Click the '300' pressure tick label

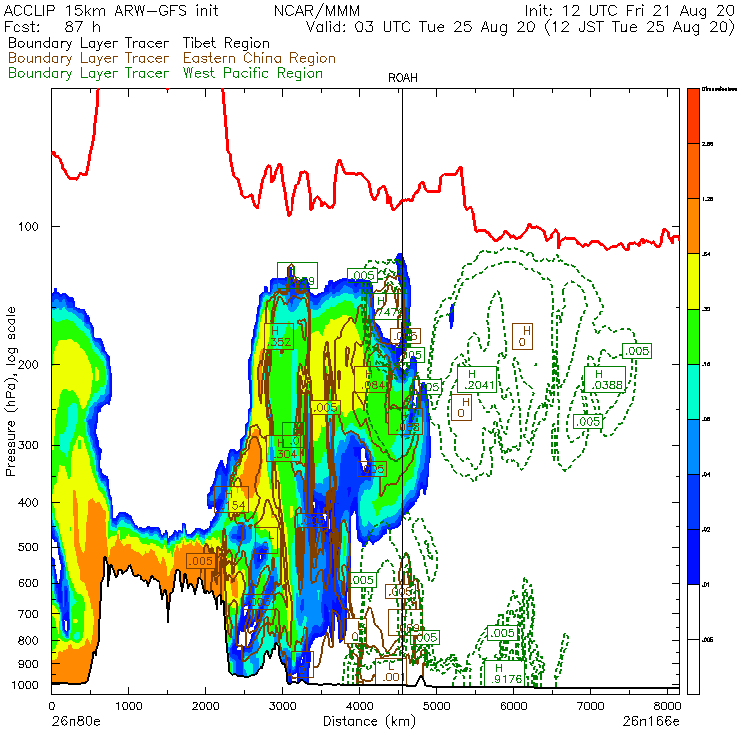point(28,445)
